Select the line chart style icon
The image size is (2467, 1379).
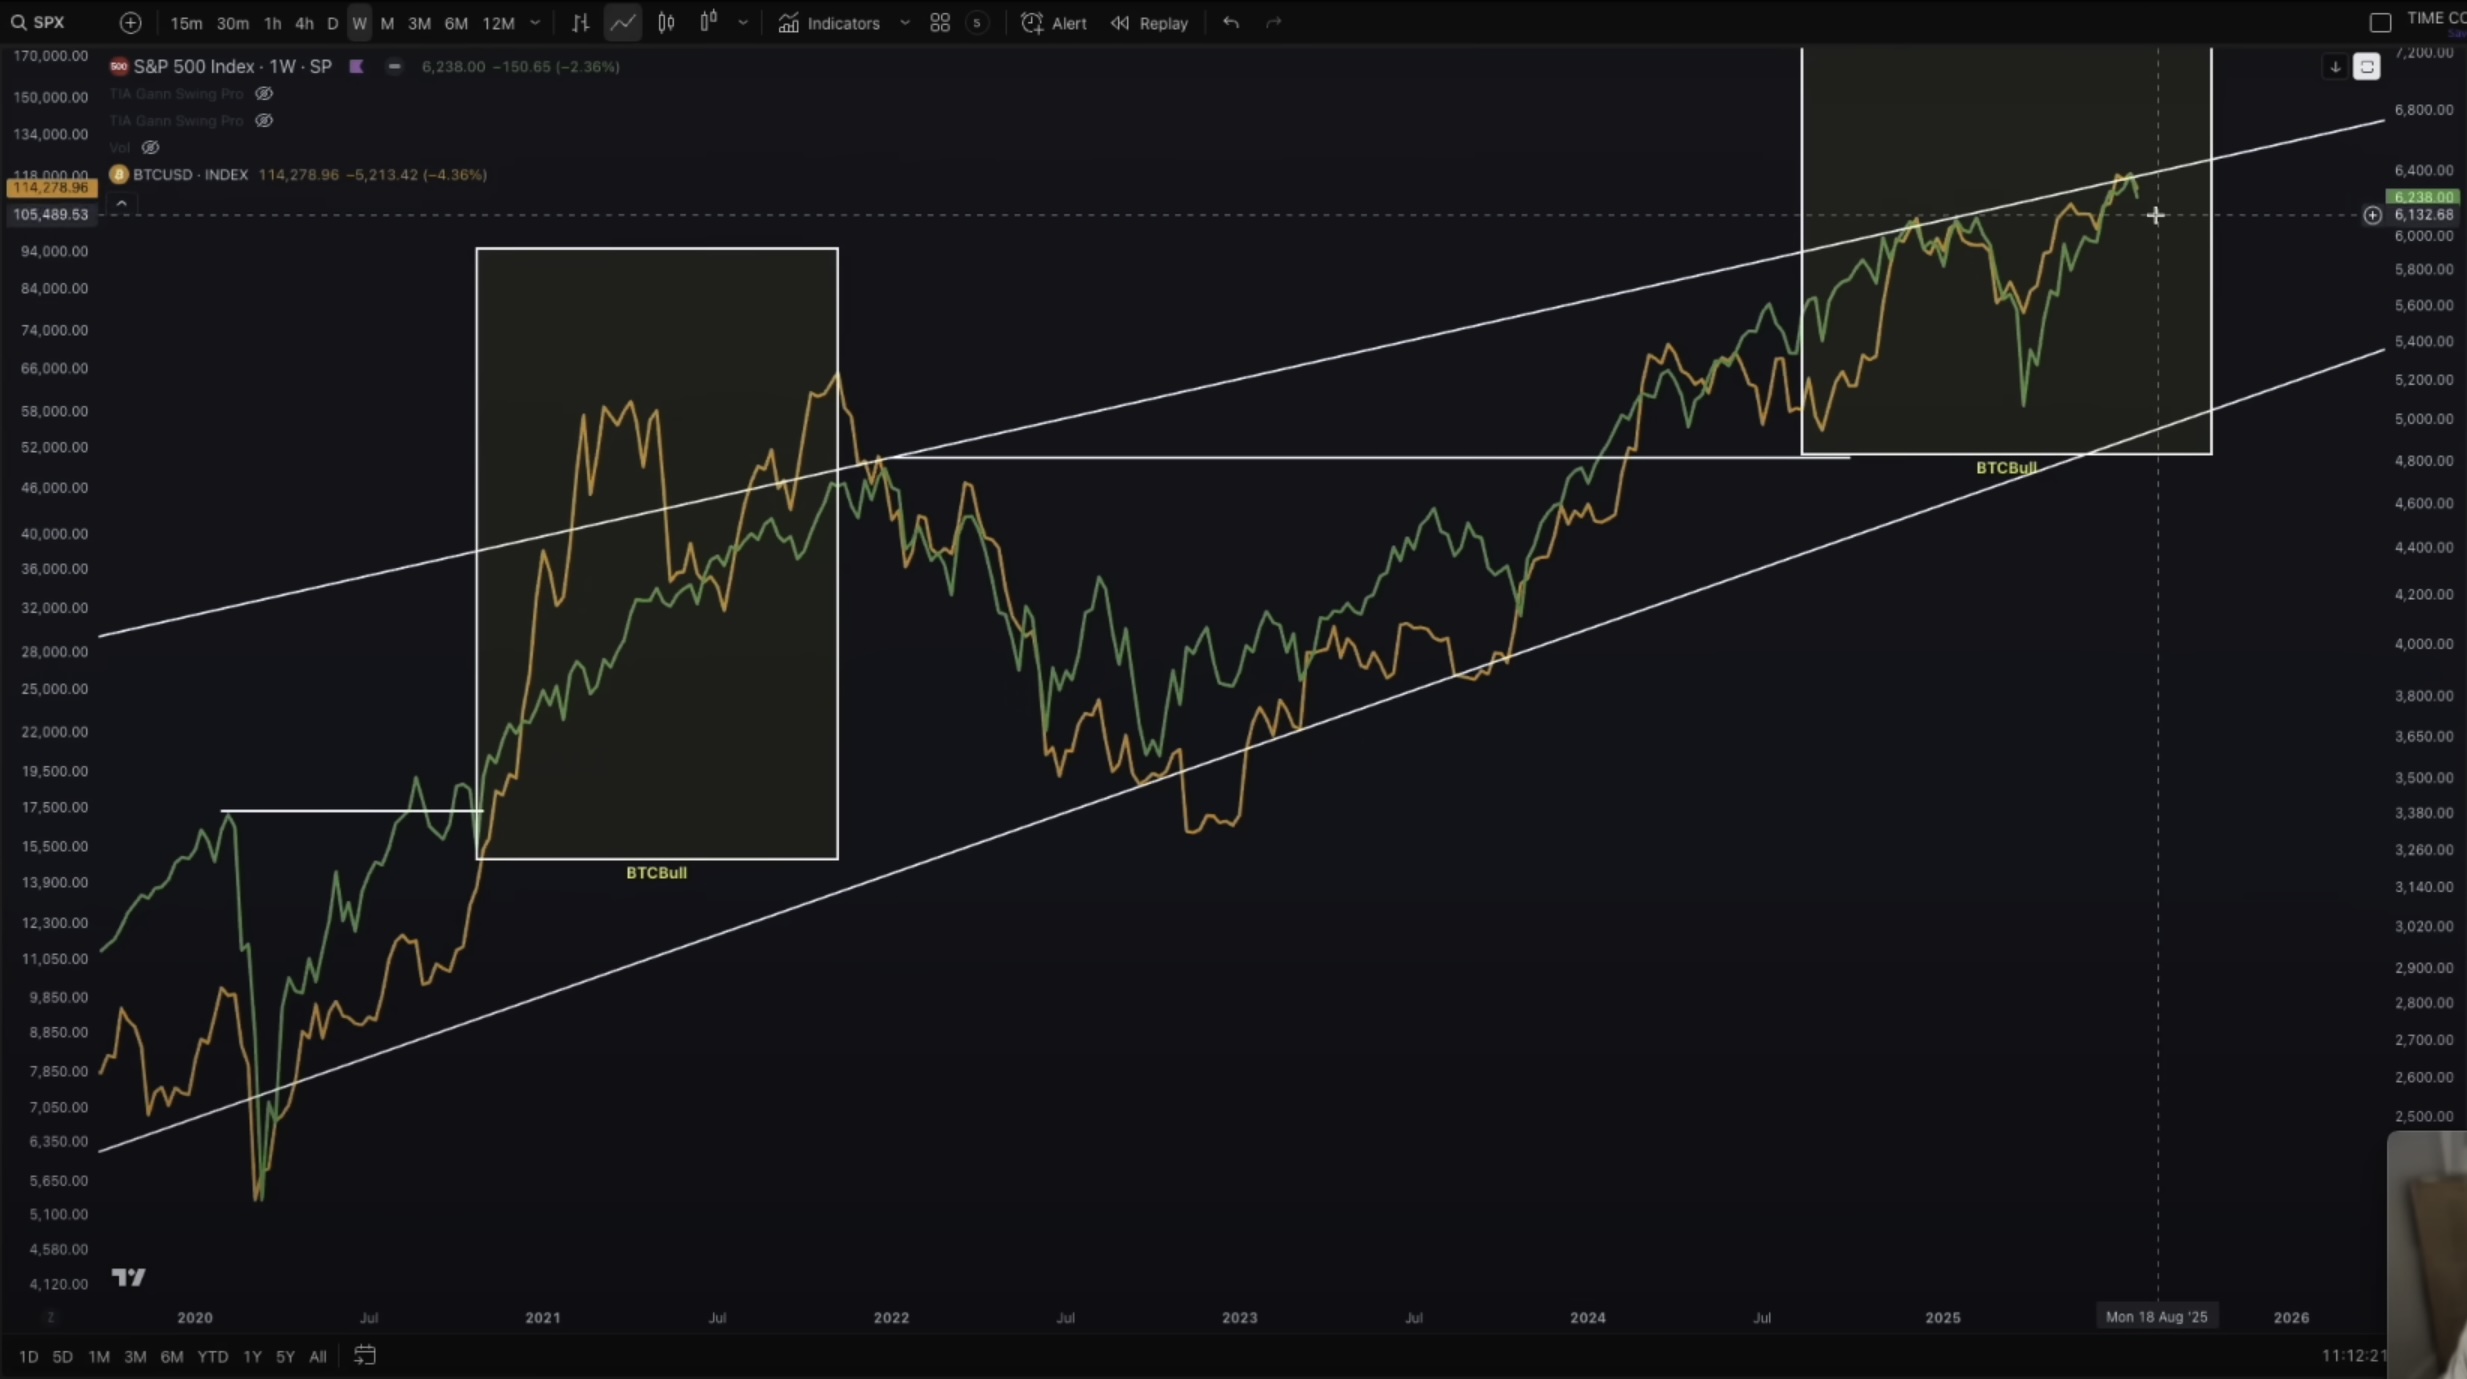tap(622, 23)
